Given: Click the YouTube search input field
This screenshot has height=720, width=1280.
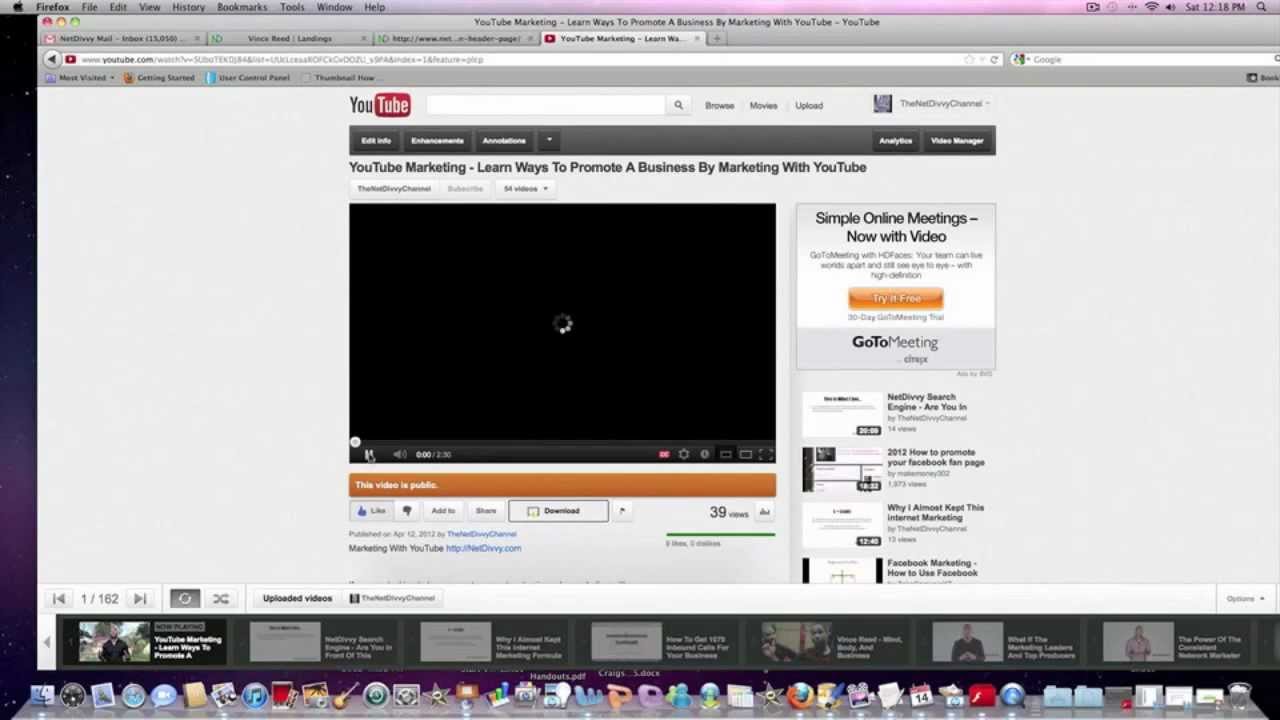Looking at the screenshot, I should click(545, 105).
